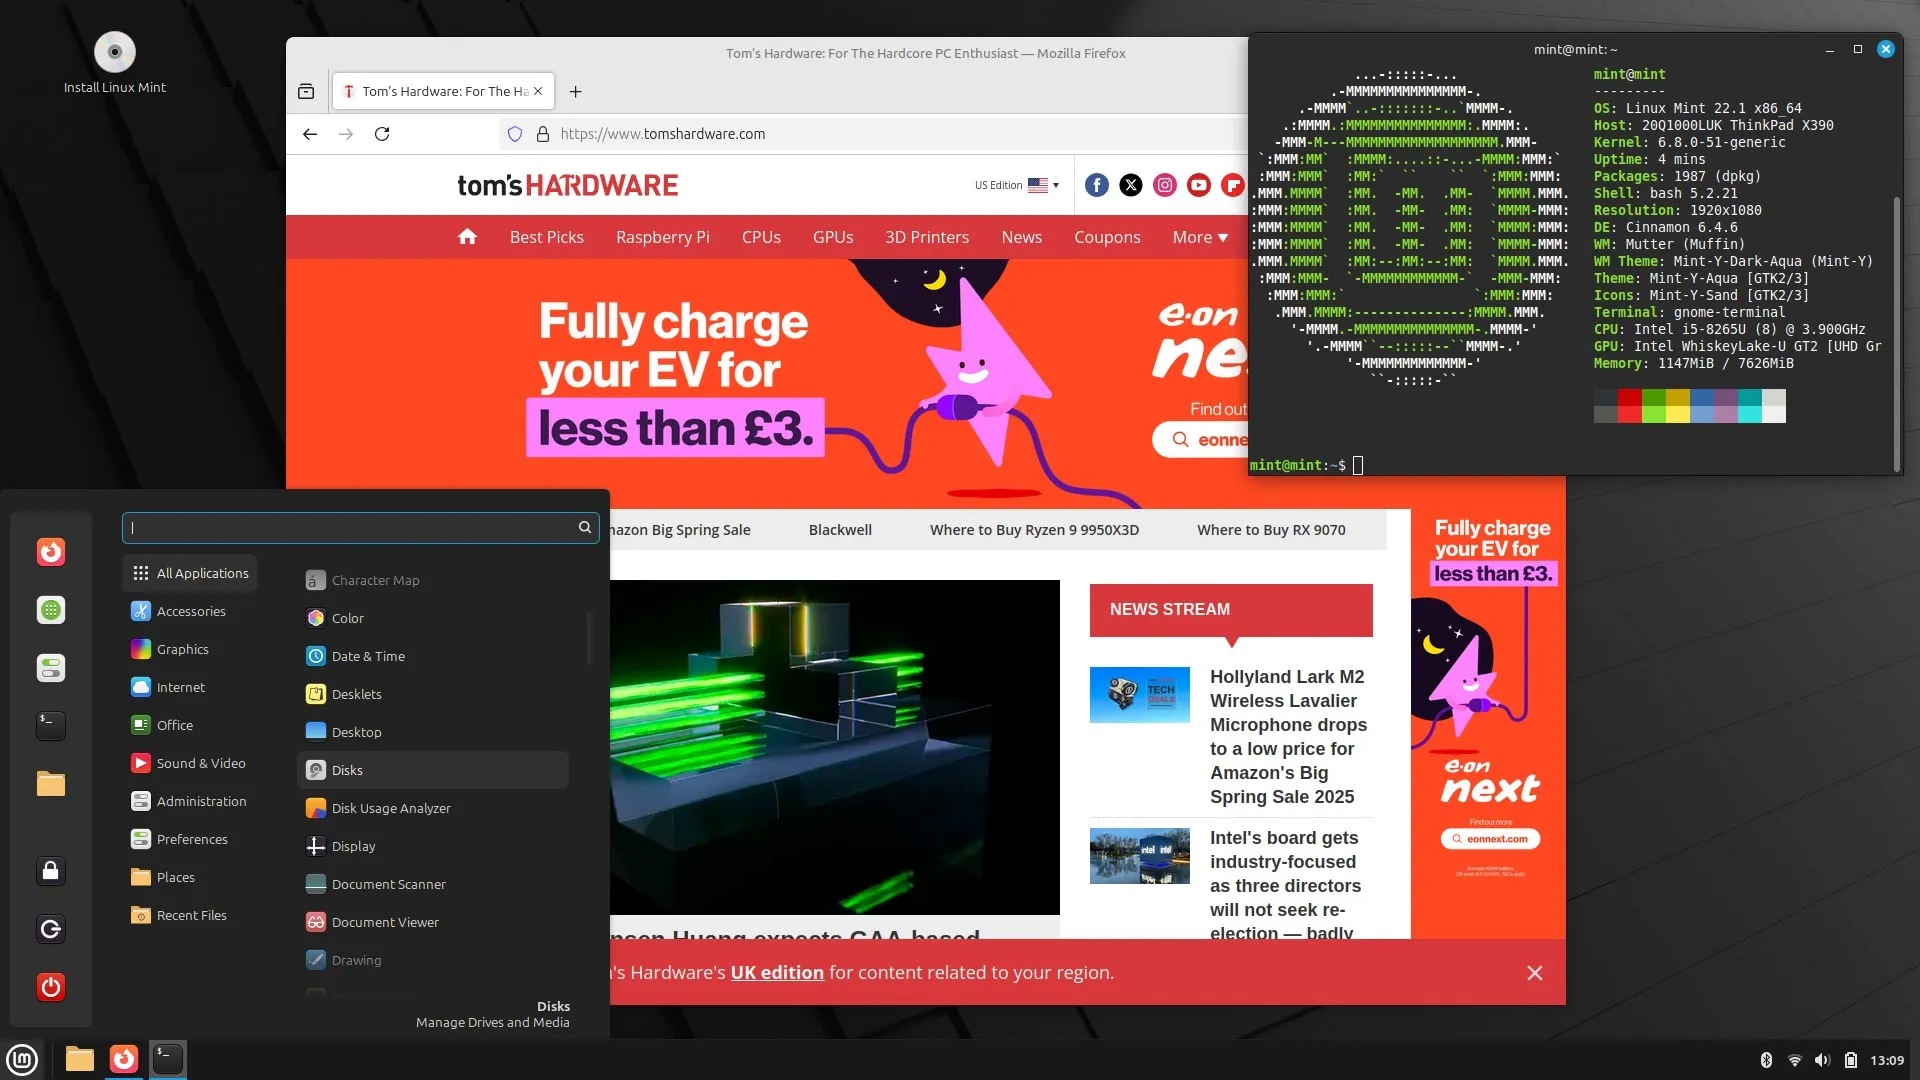
Task: Click the tracking protection shield icon
Action: click(515, 134)
